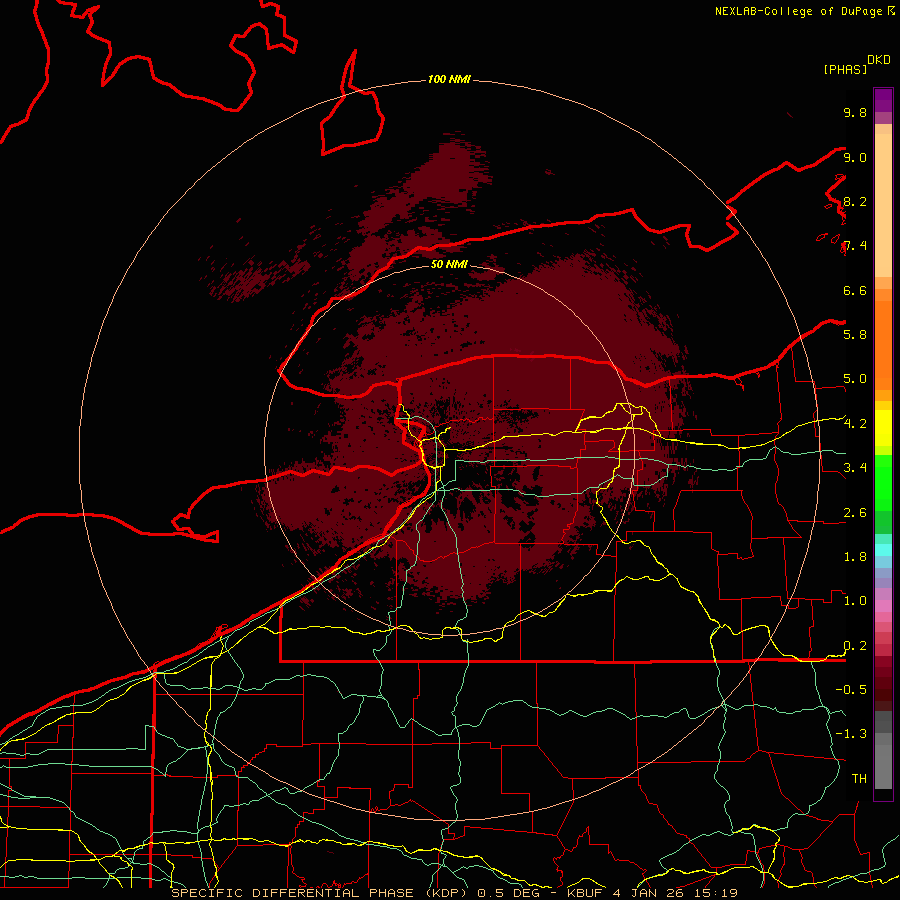This screenshot has width=900, height=900.
Task: Click the KBUF 4 JAN 26 15:19 timestamp
Action: (652, 893)
